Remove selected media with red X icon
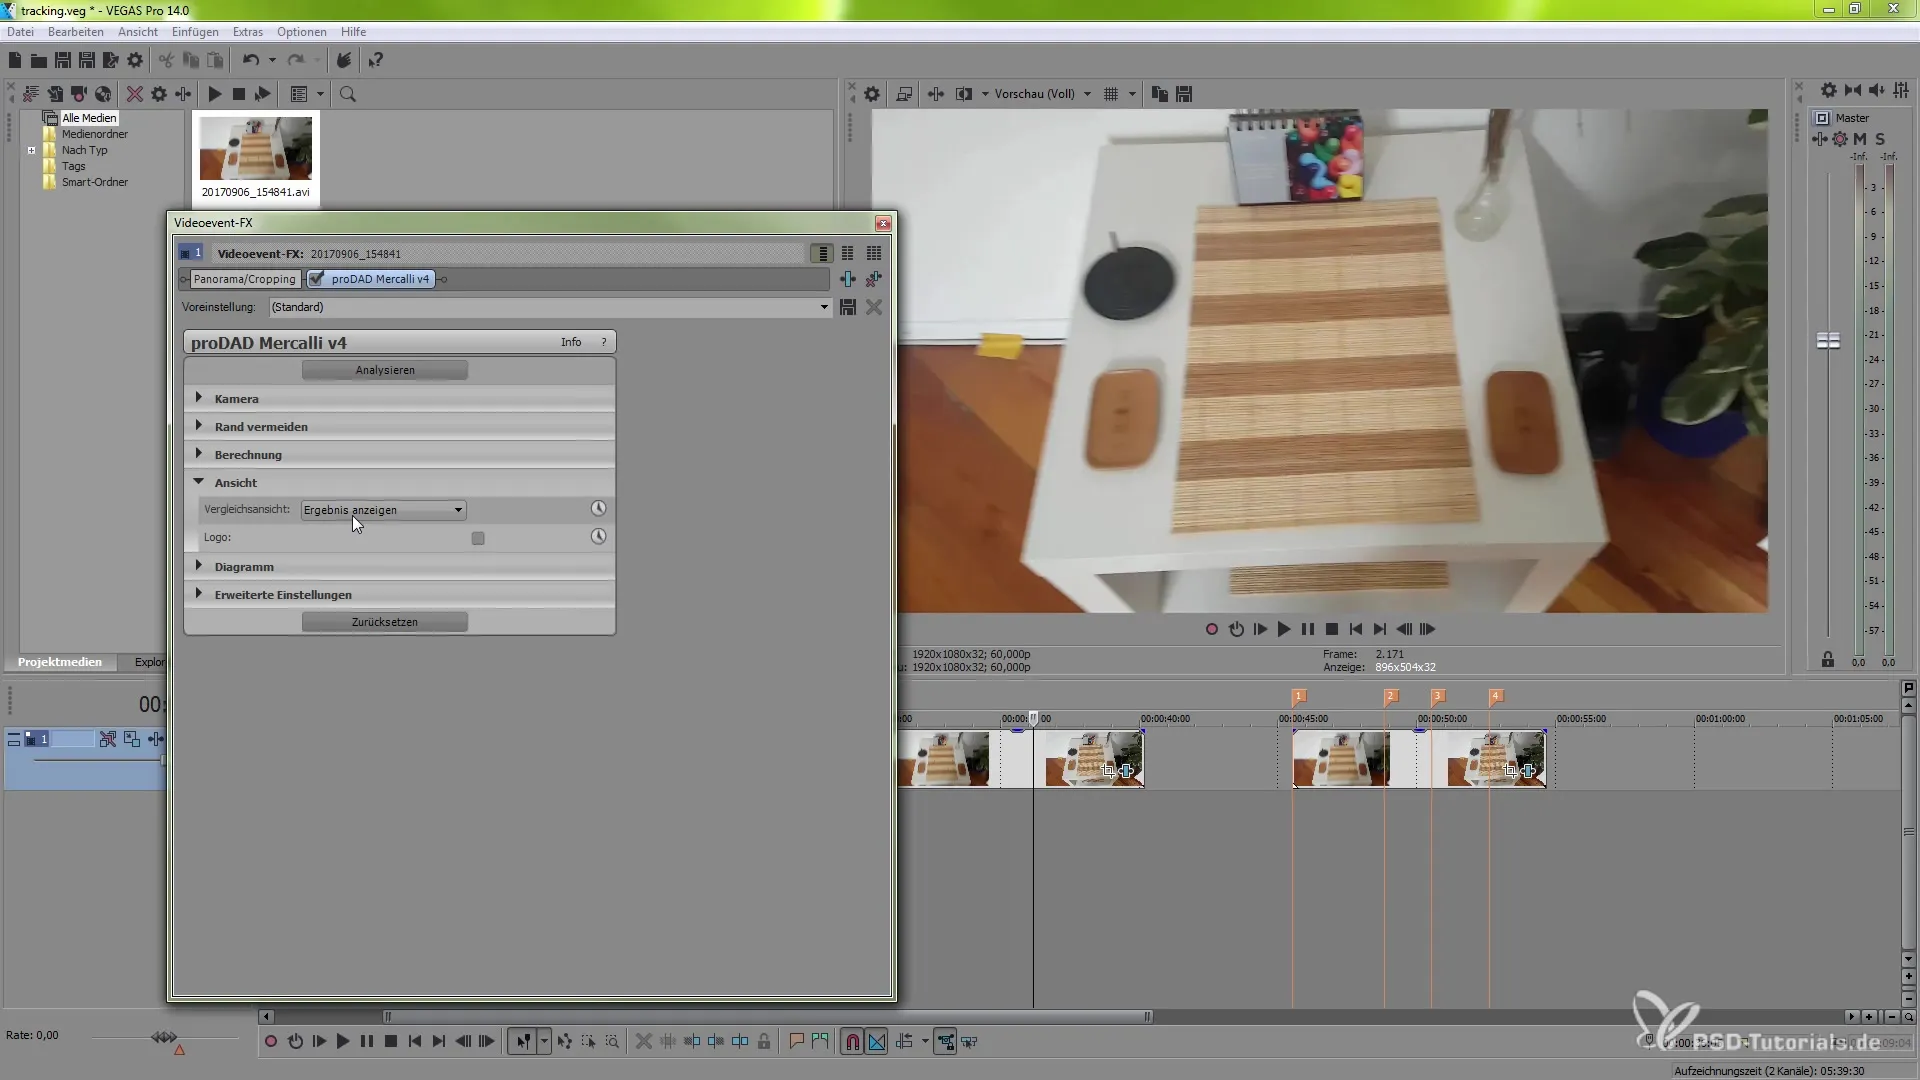1920x1080 pixels. pos(135,94)
